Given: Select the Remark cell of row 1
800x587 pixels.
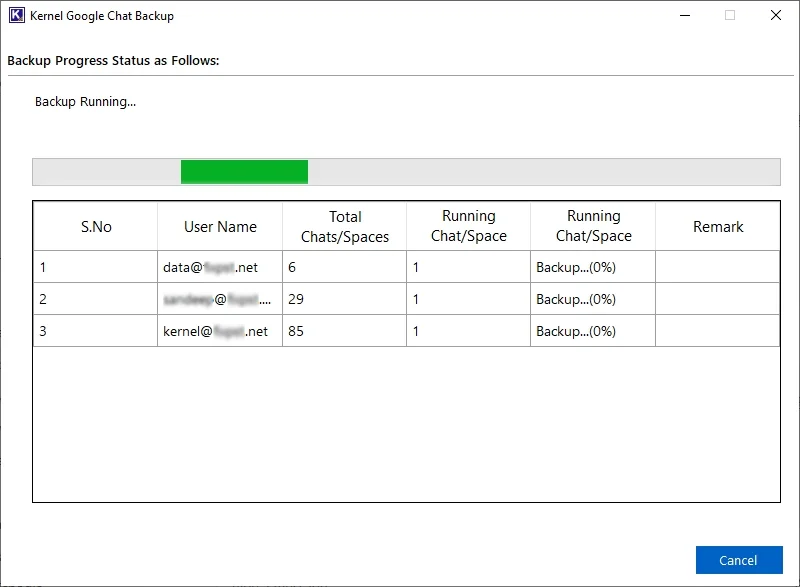Looking at the screenshot, I should [x=717, y=267].
